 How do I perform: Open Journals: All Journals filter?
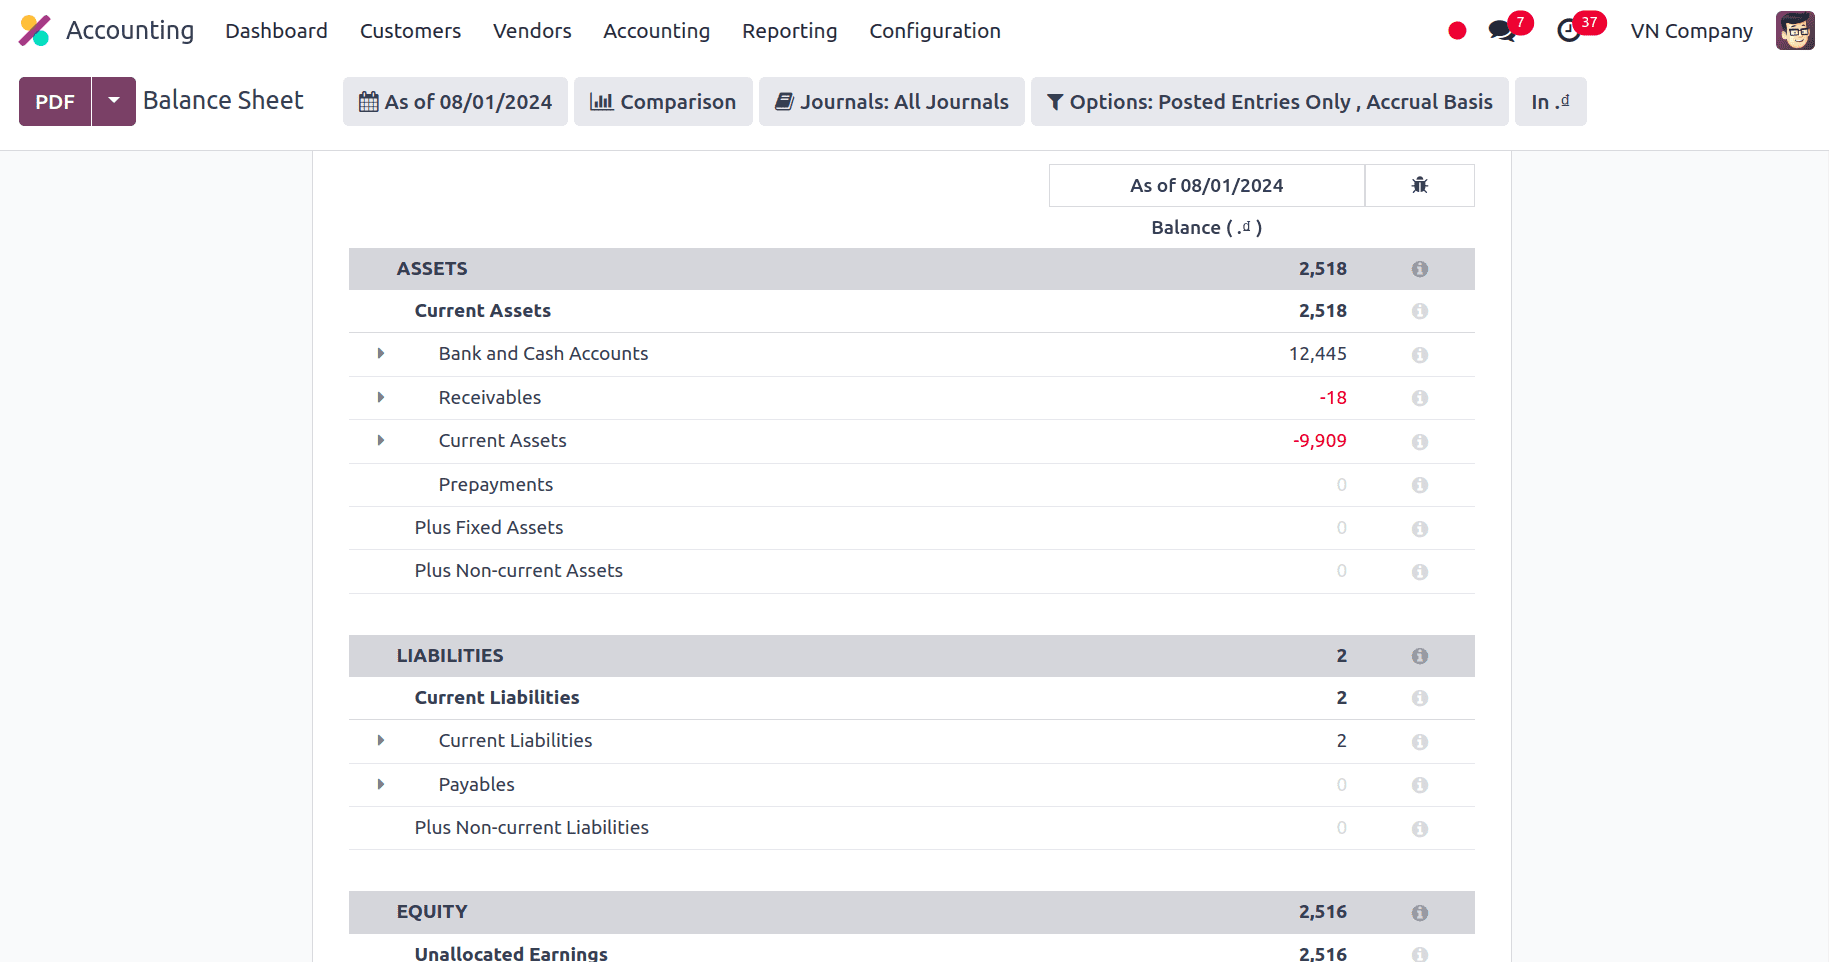pyautogui.click(x=891, y=101)
